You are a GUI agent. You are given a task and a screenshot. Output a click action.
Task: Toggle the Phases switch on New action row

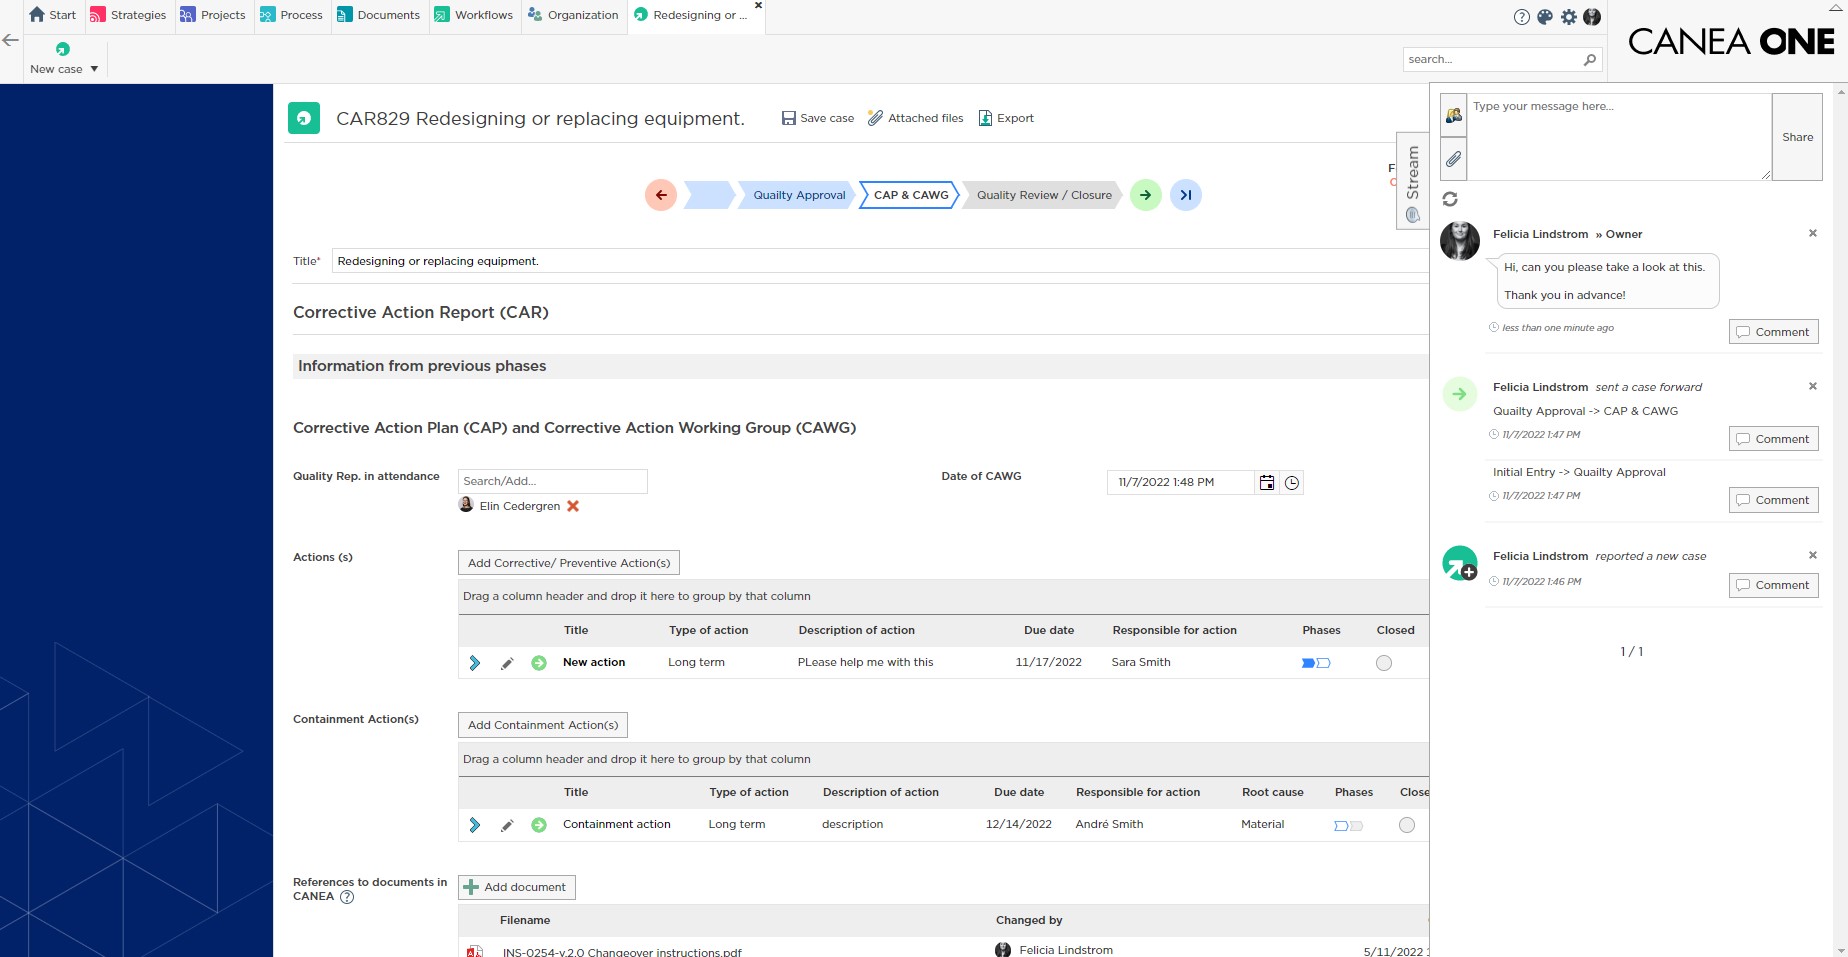[1317, 662]
